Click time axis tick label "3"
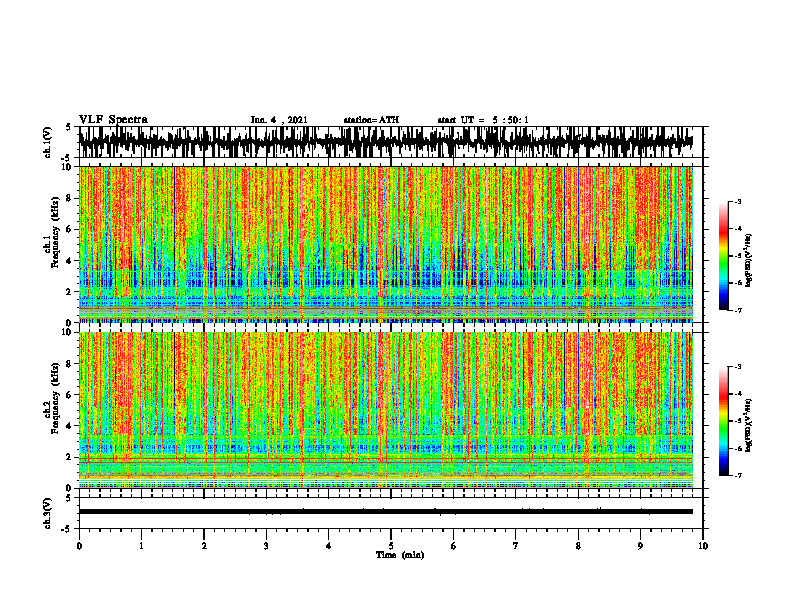This screenshot has height=612, width=792. click(x=266, y=546)
